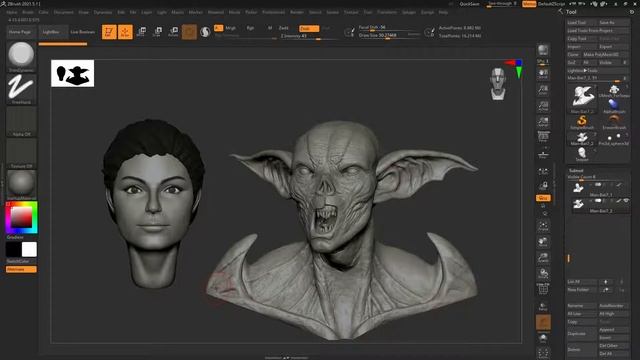
Task: Click QuickSave
Action: tap(469, 4)
